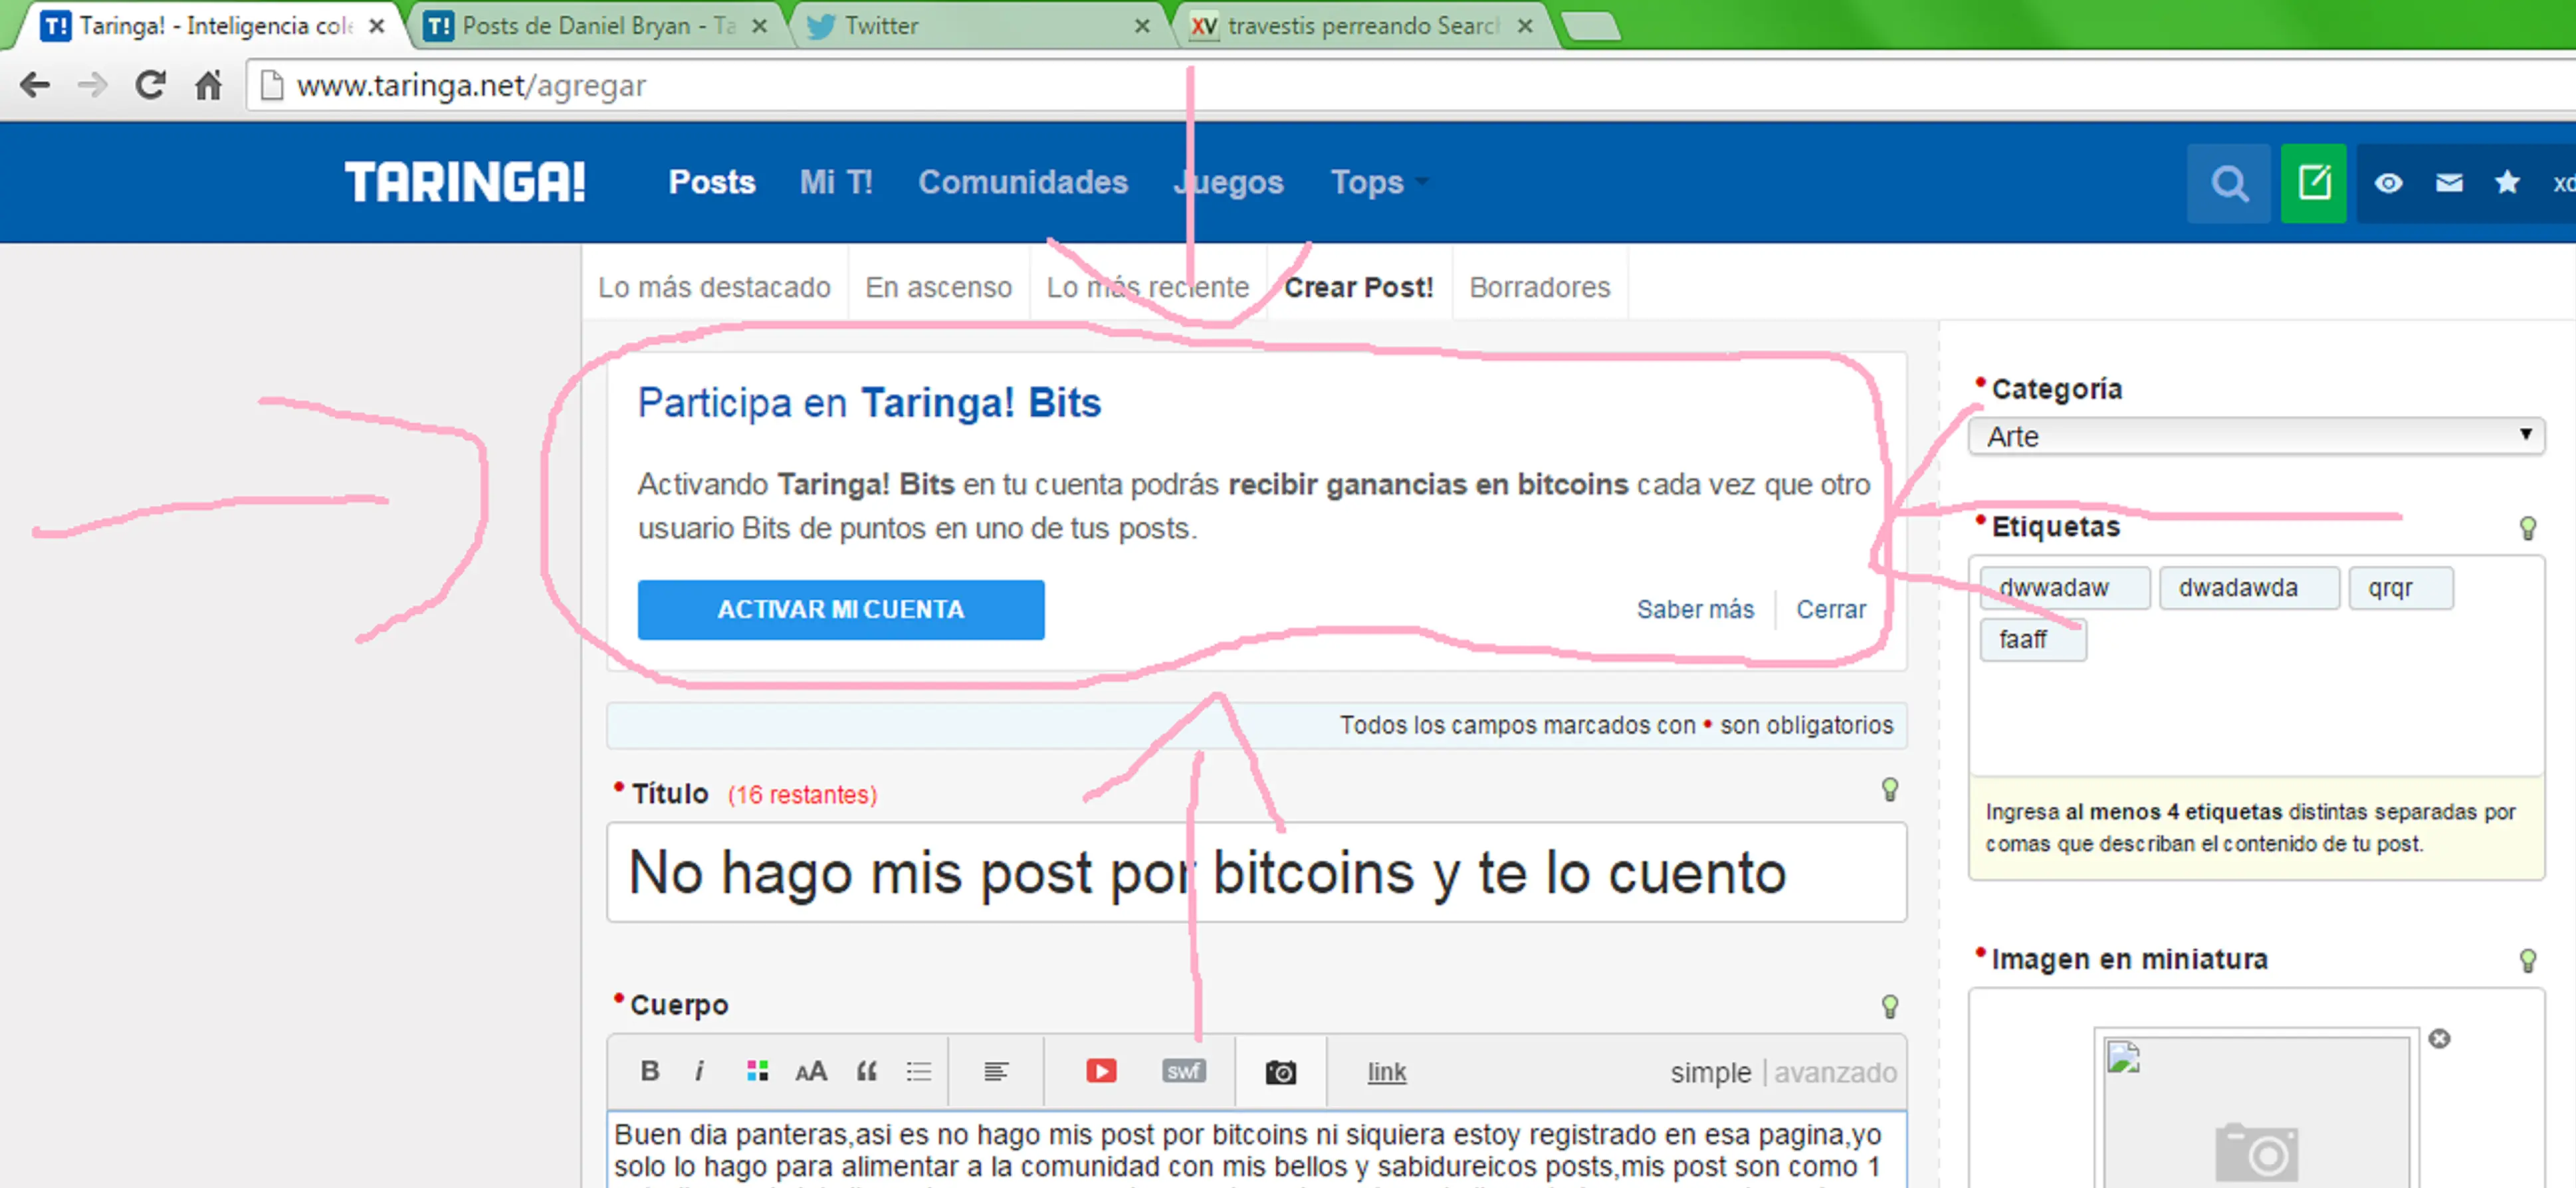Toggle bold formatting in Cuerpo editor
The image size is (2576, 1188).
point(650,1071)
